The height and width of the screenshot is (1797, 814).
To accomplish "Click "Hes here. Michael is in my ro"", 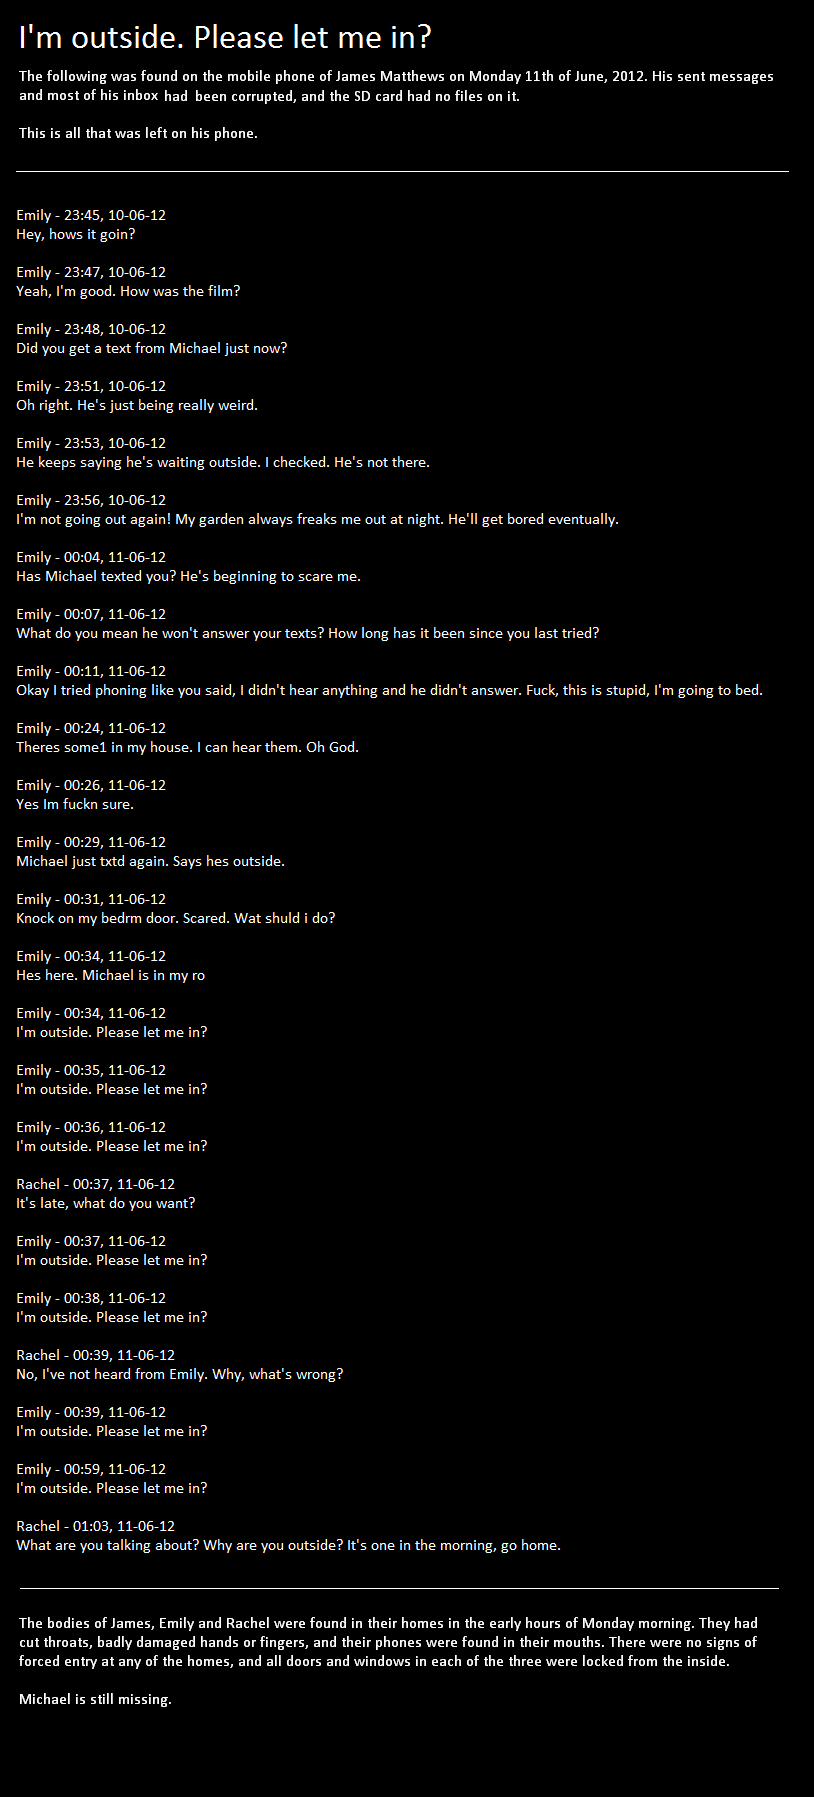I will pos(110,975).
